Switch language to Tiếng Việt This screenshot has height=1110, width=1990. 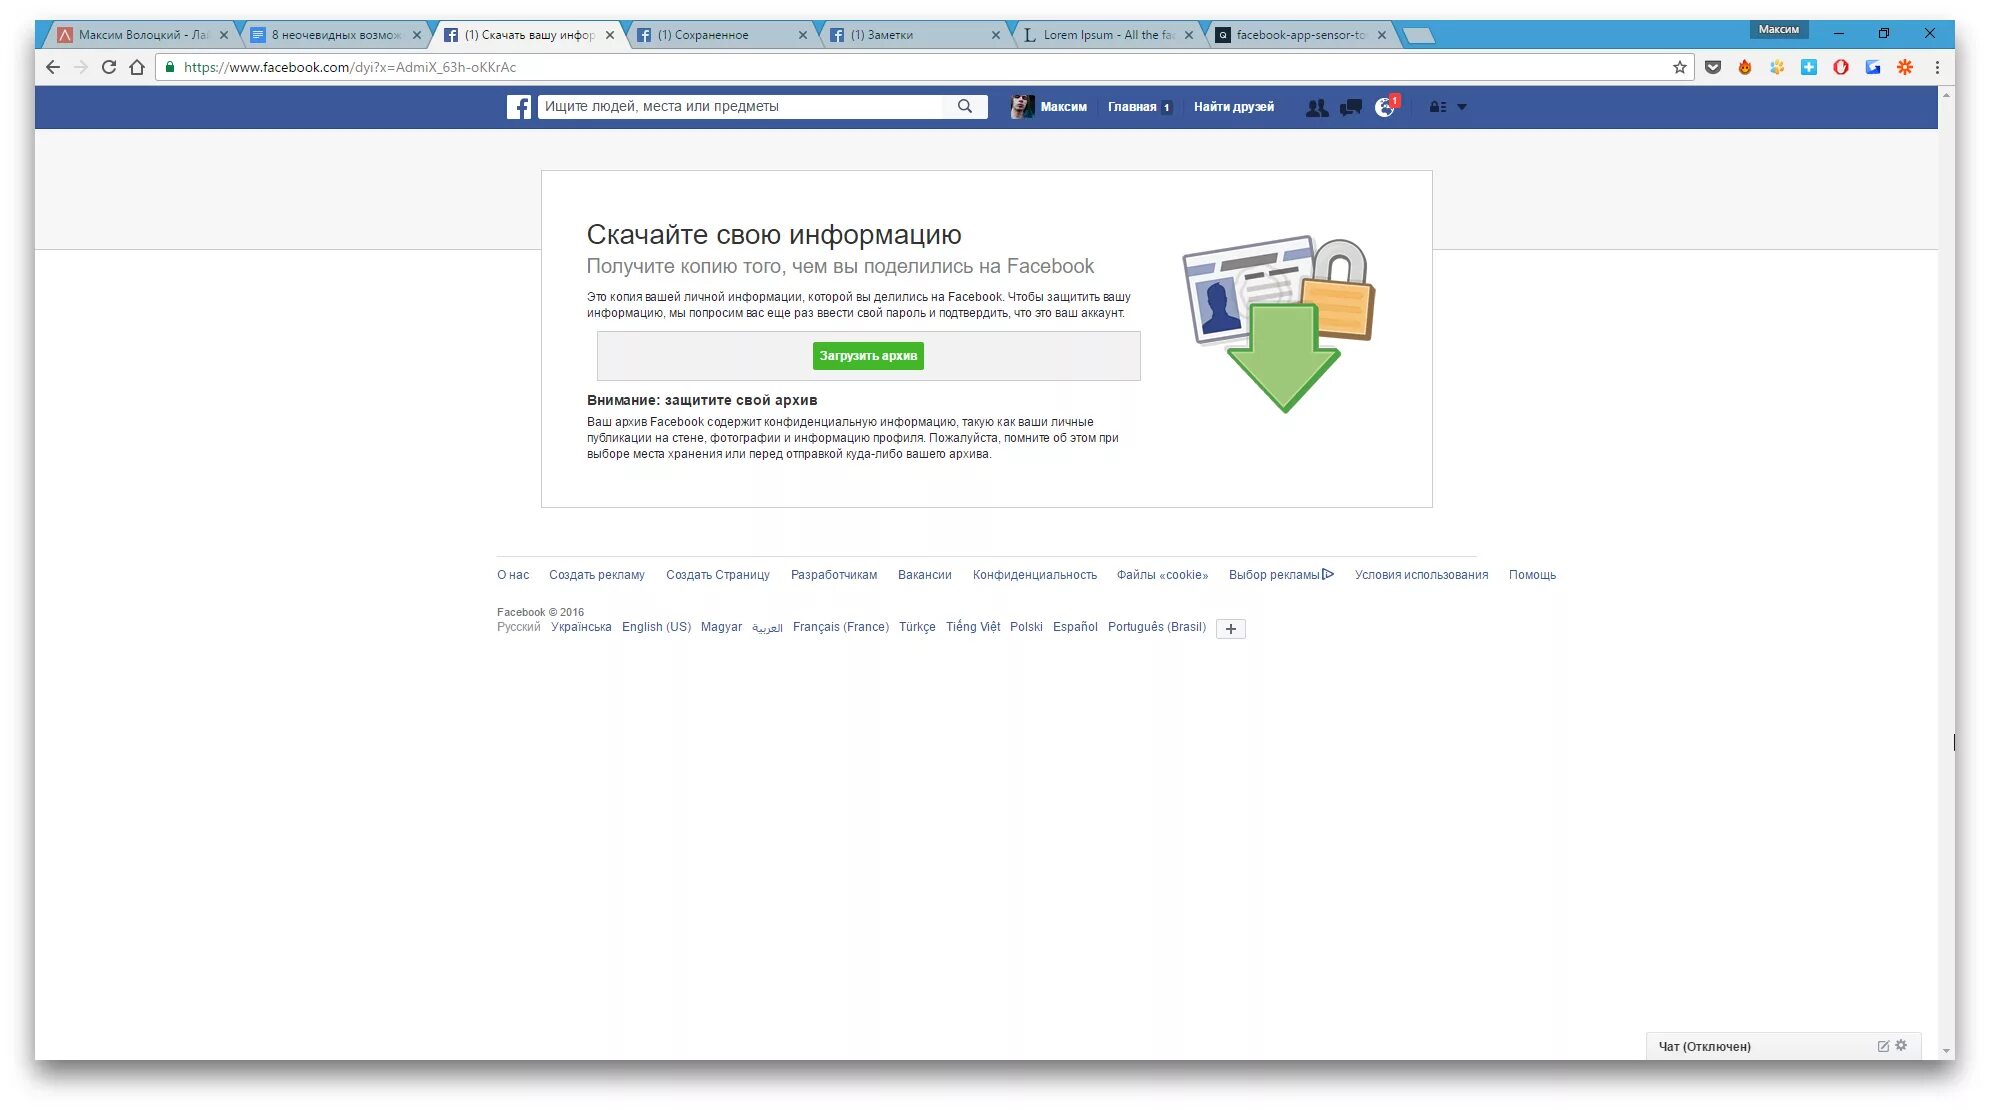(x=973, y=627)
